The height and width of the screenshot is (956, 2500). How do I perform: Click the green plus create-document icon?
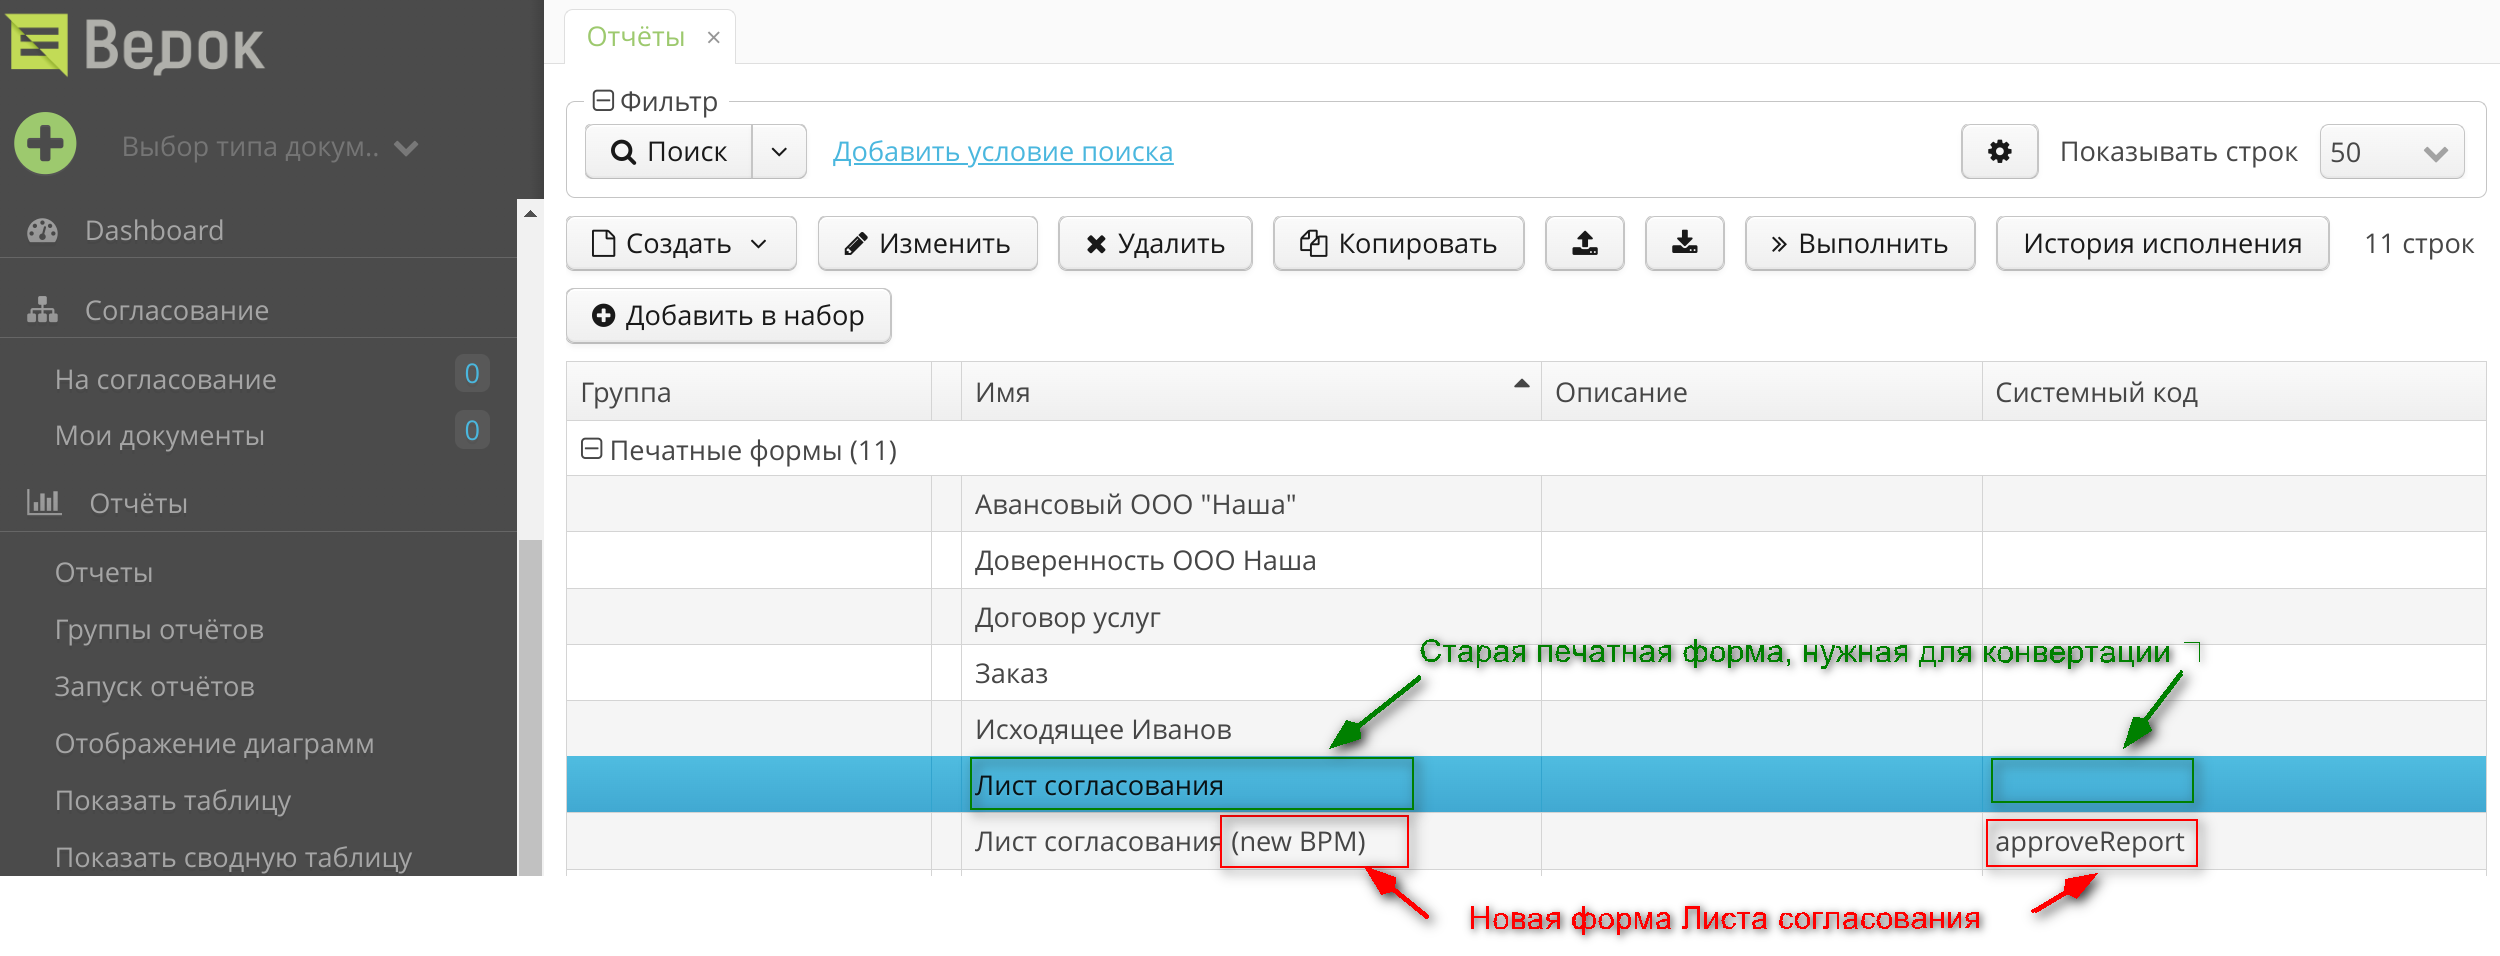(x=45, y=144)
